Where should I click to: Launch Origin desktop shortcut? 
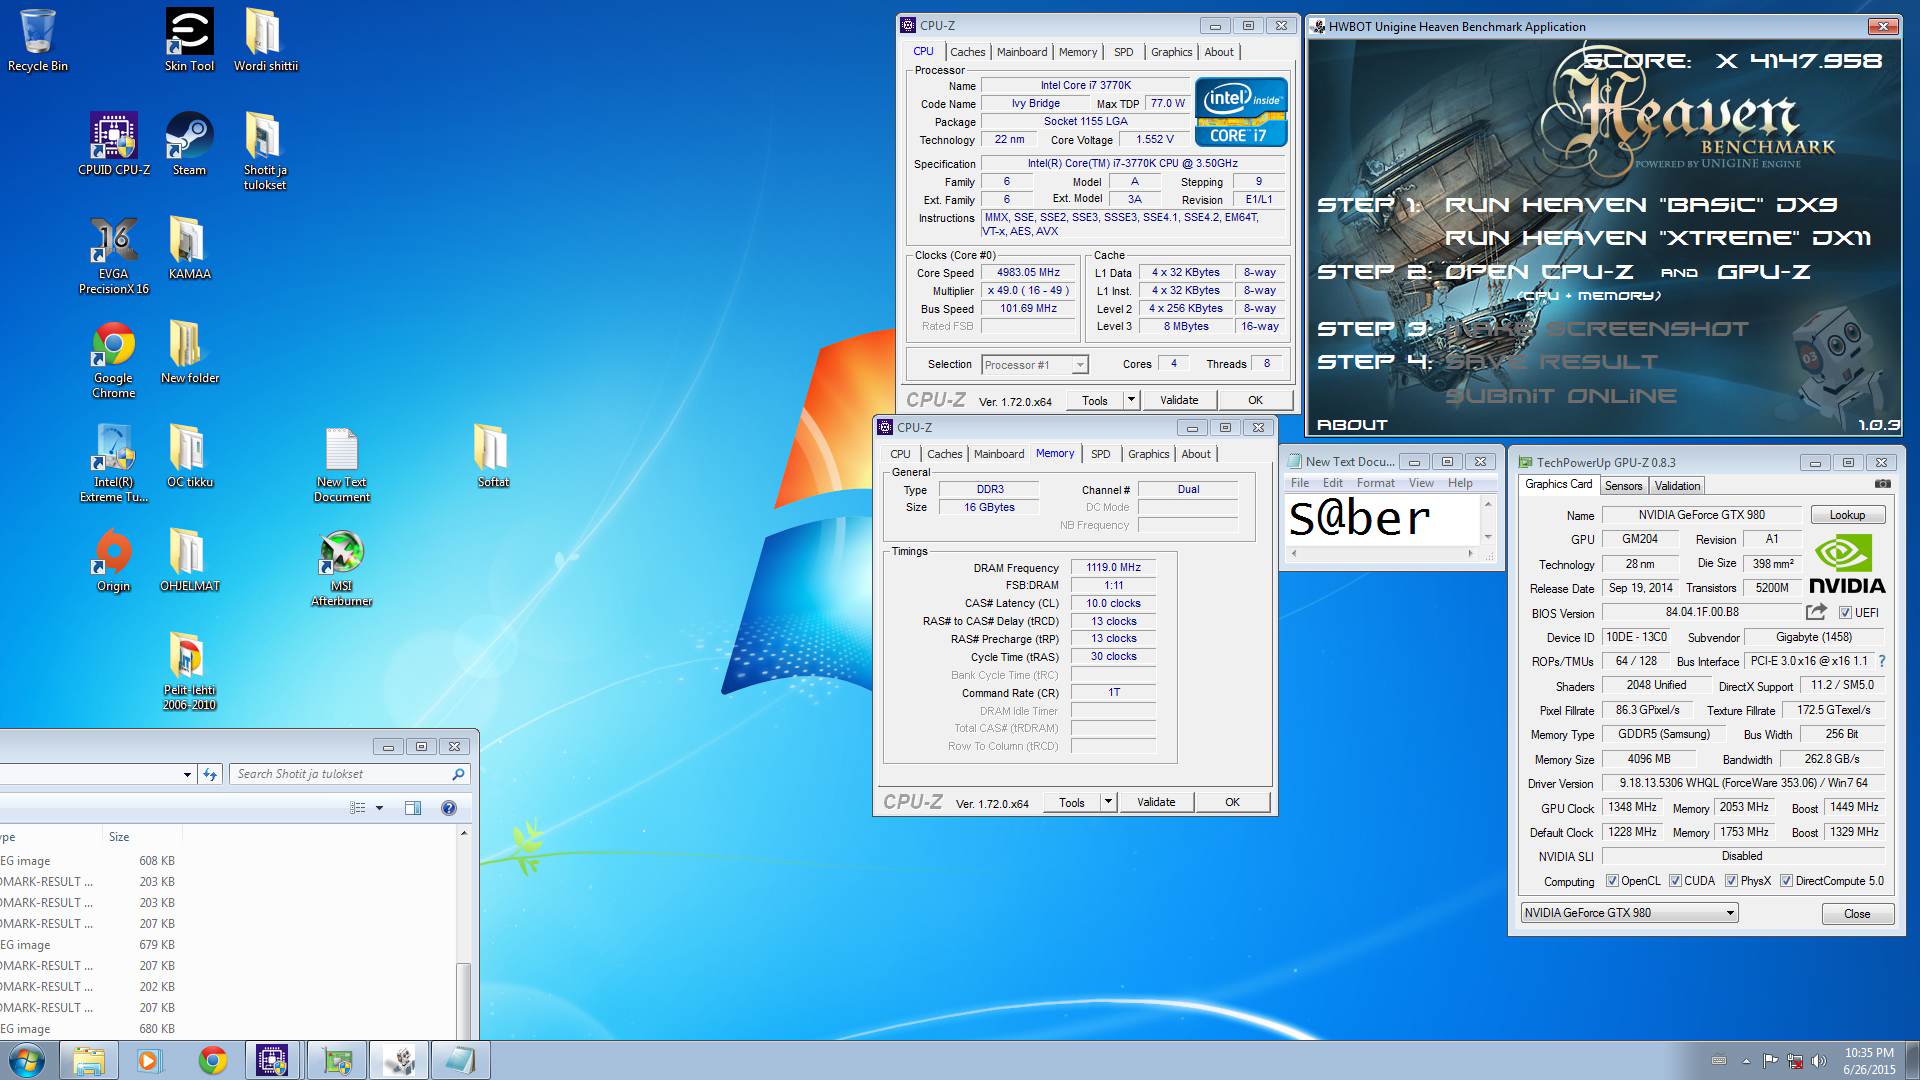point(114,560)
